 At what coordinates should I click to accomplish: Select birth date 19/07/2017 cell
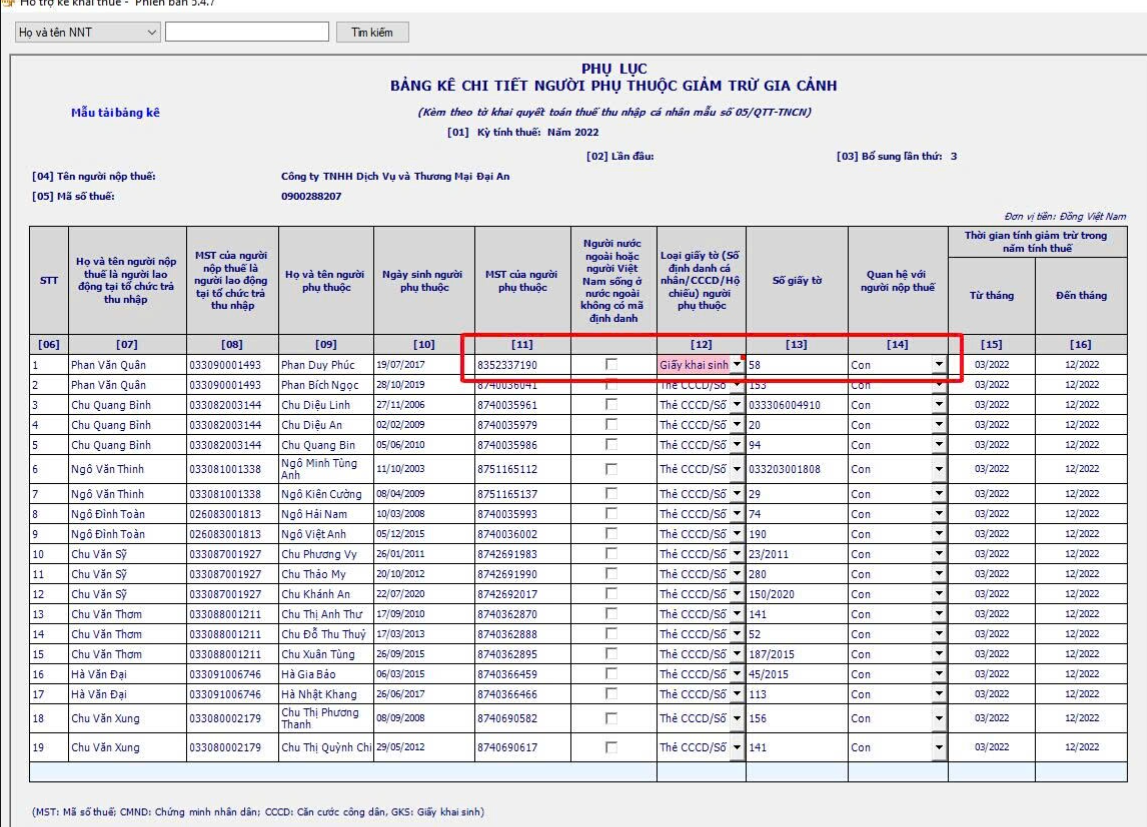422,365
